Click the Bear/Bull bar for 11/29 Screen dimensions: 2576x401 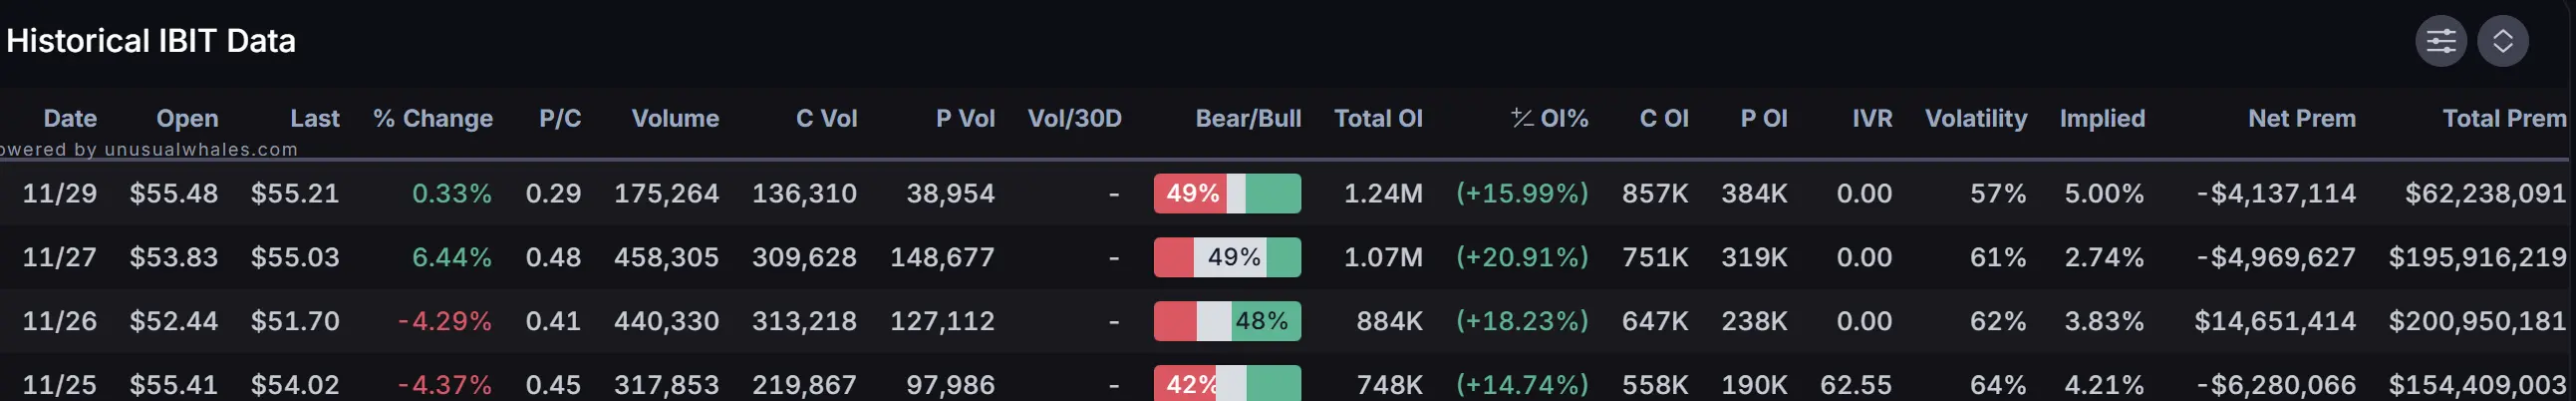coord(1227,193)
